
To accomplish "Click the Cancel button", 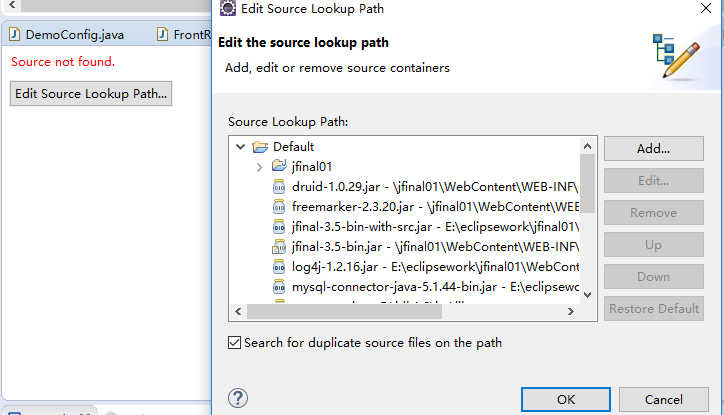I will coord(664,399).
